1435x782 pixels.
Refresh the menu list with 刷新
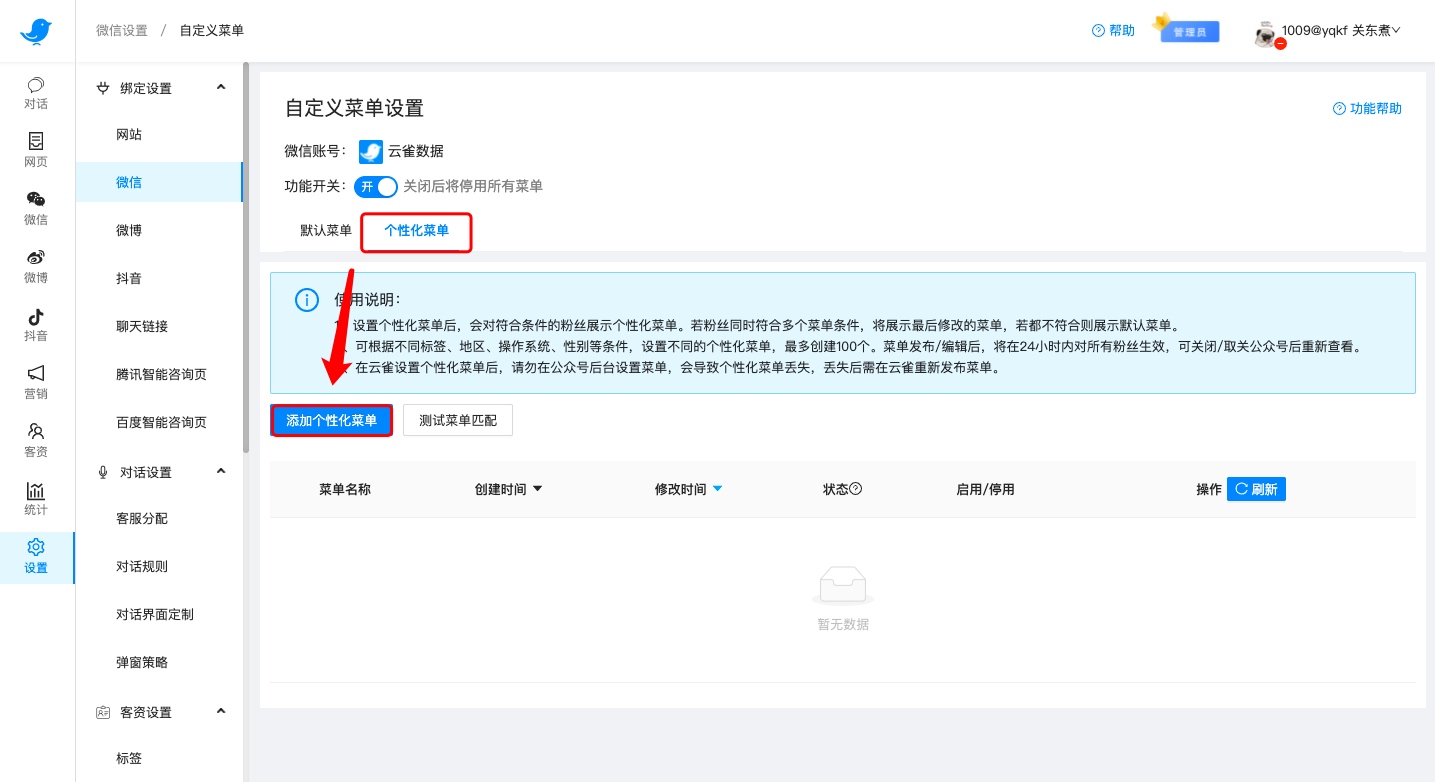pyautogui.click(x=1256, y=489)
